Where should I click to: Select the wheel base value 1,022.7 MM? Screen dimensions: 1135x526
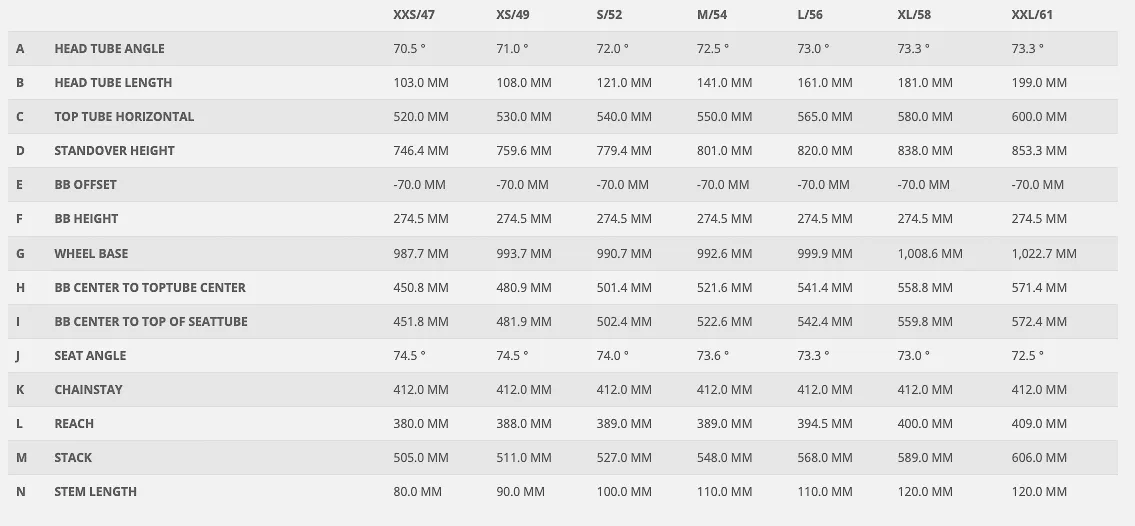click(x=1044, y=254)
